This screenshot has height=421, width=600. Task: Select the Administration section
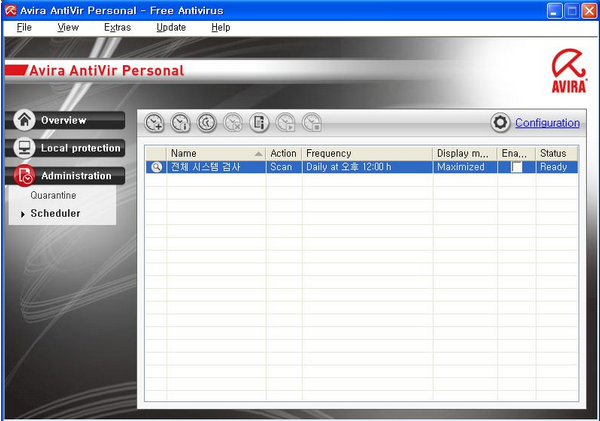(65, 176)
